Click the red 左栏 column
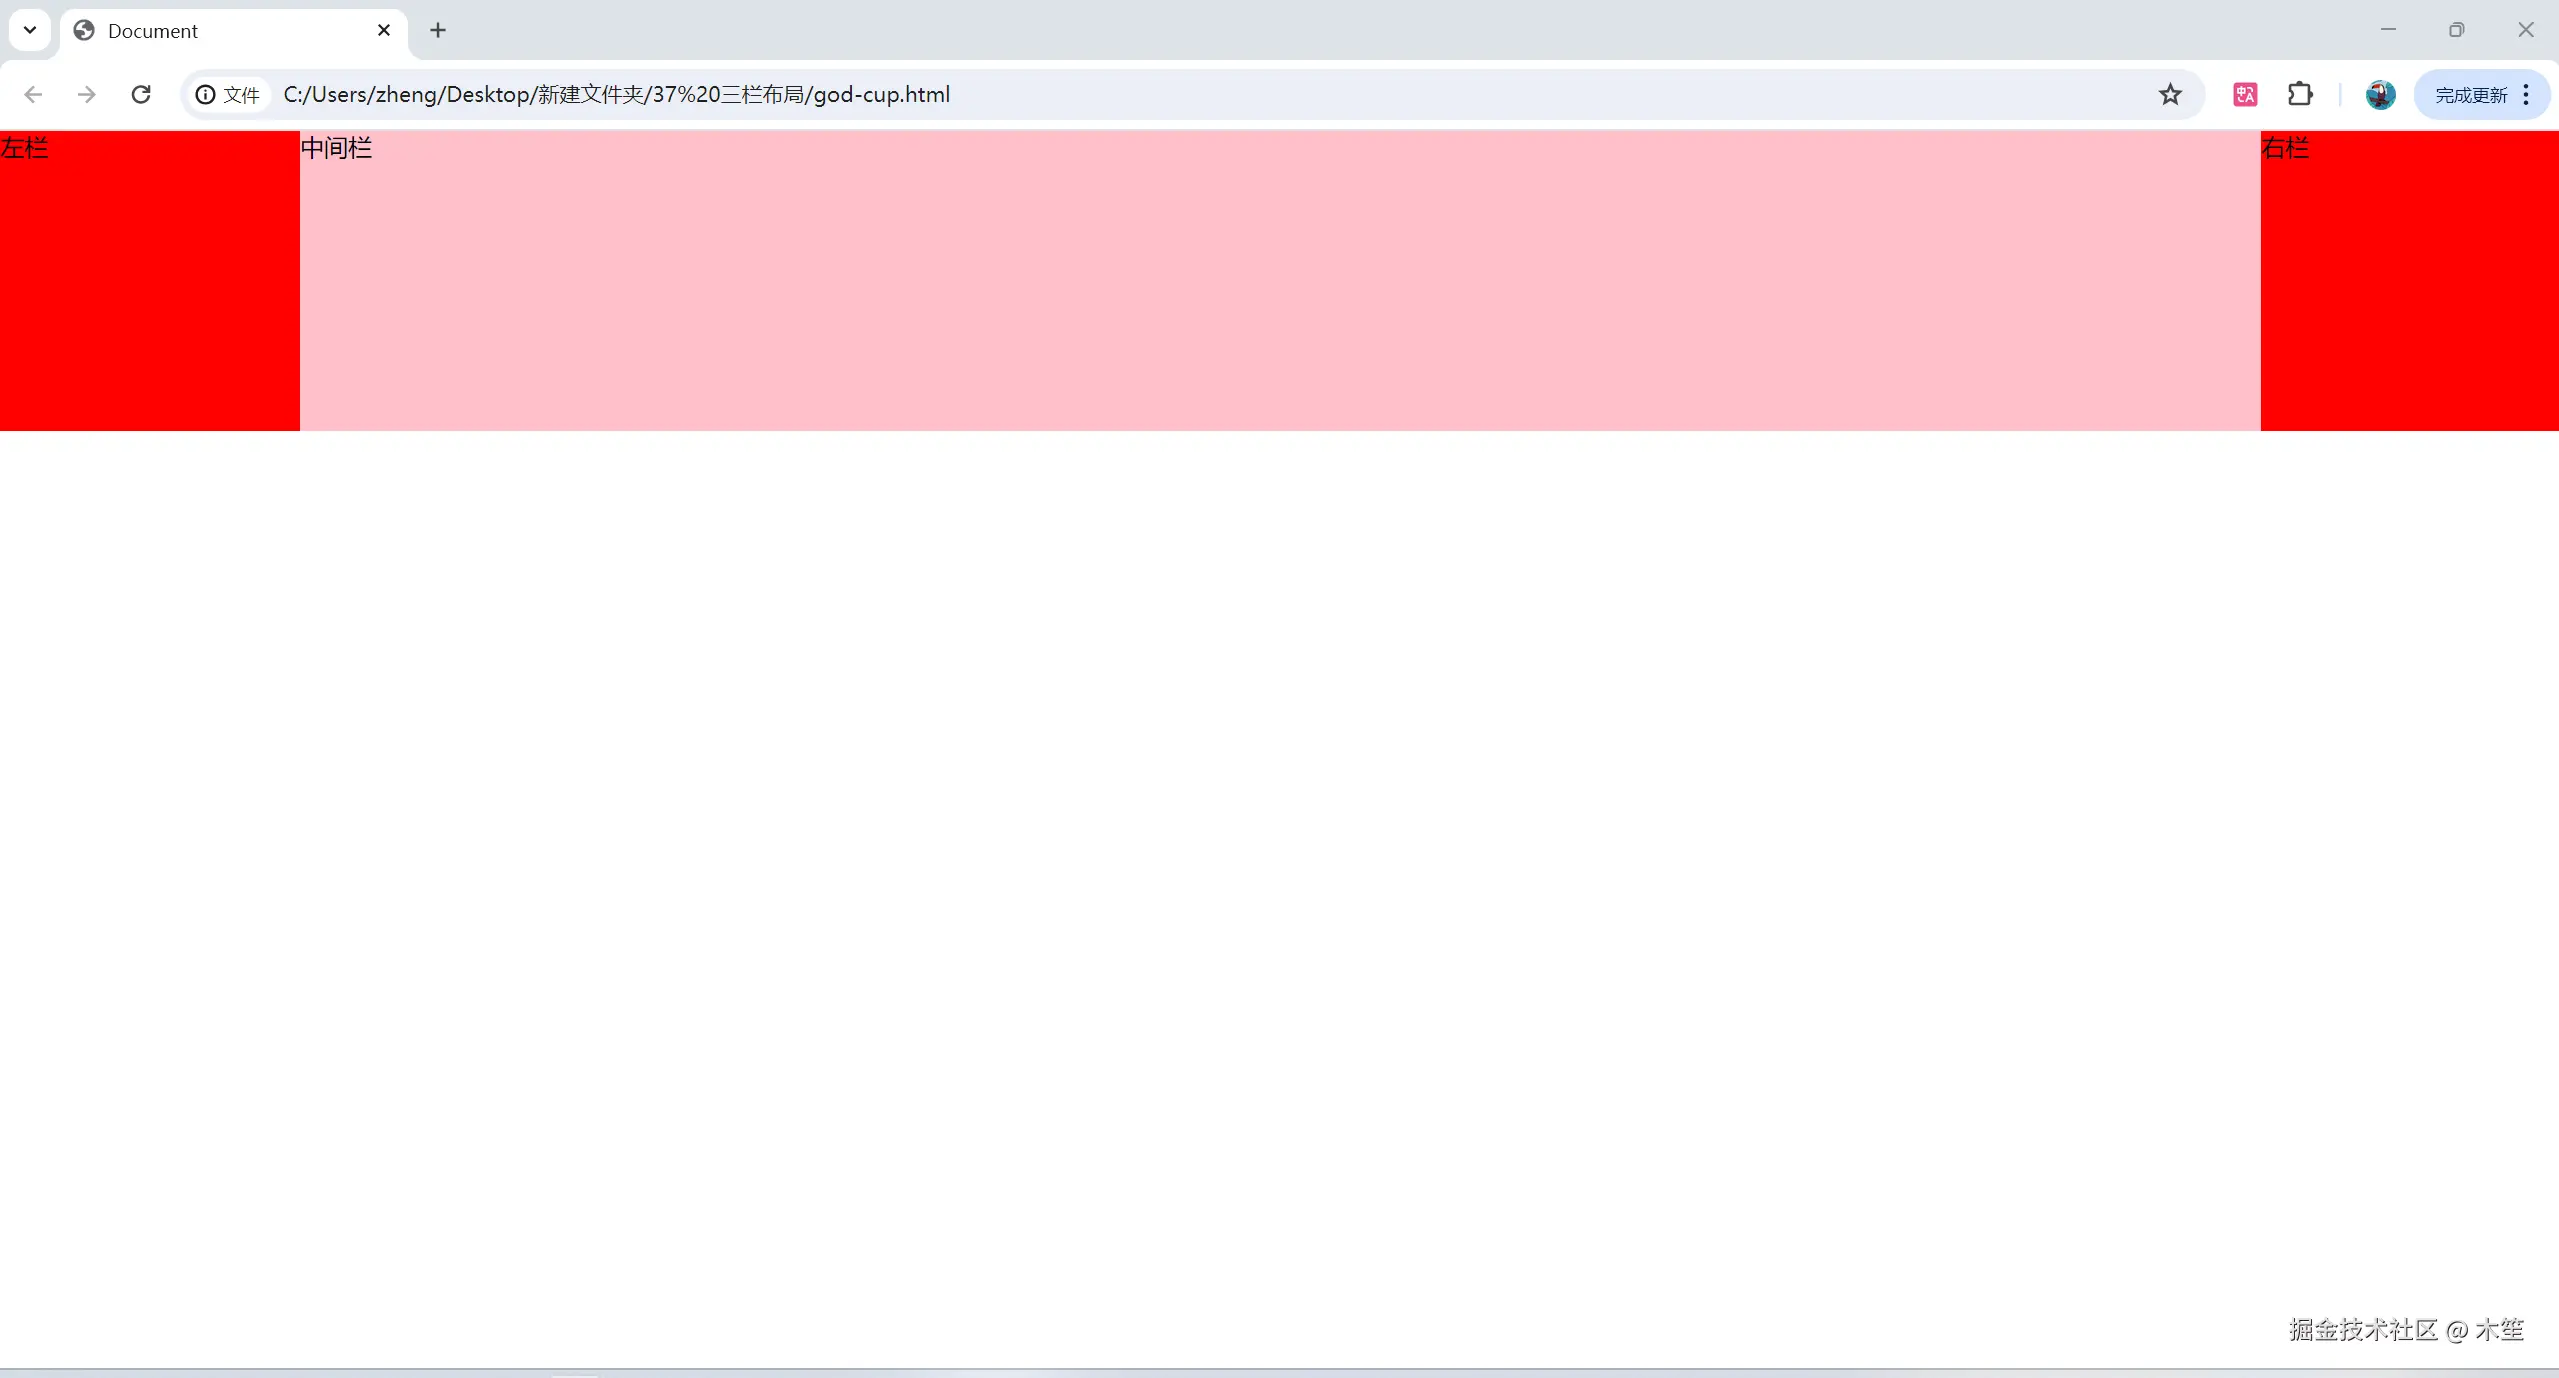 pos(150,280)
